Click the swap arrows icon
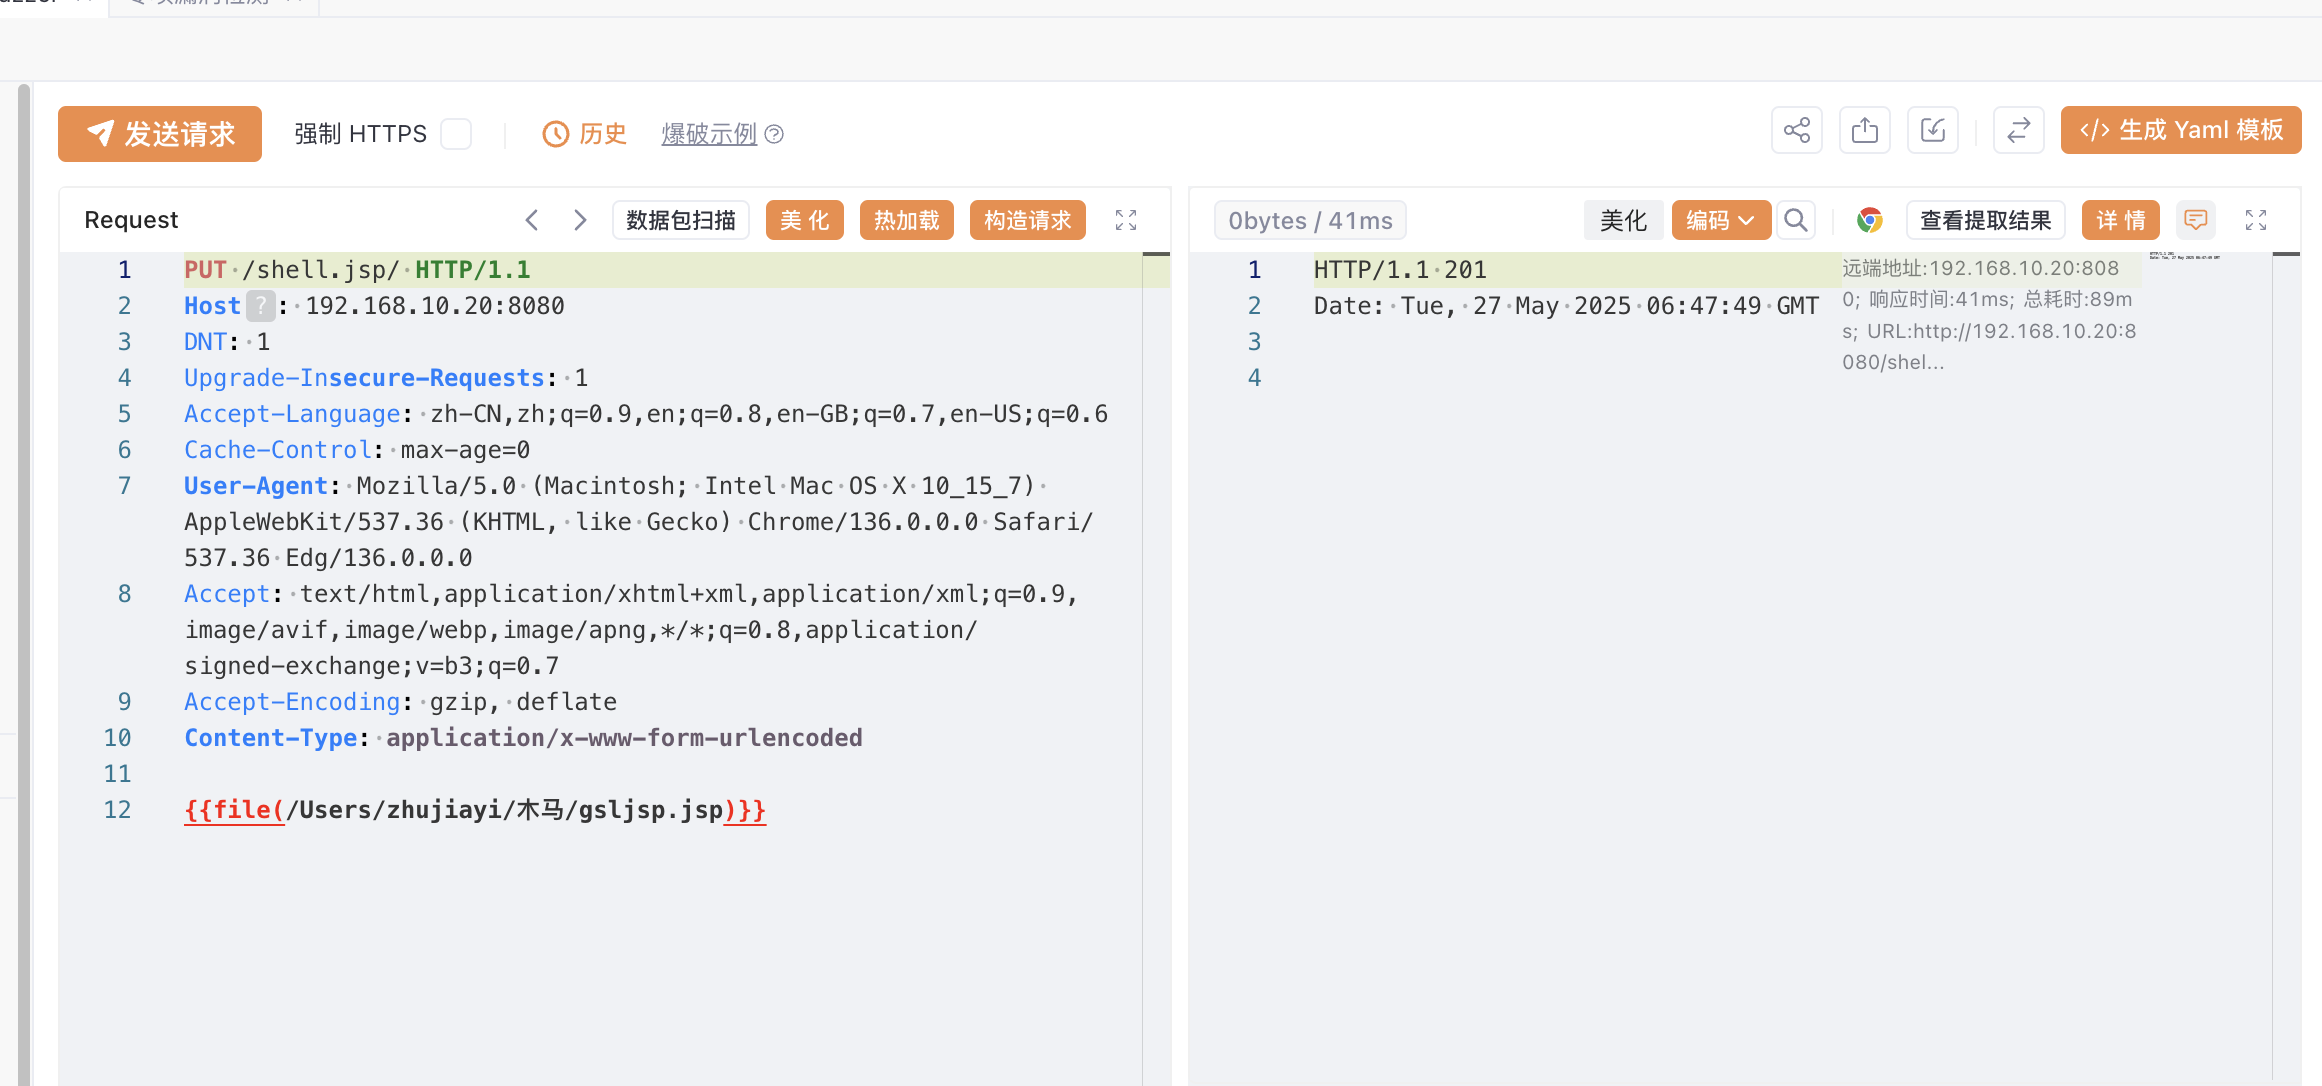The image size is (2322, 1086). point(2019,130)
